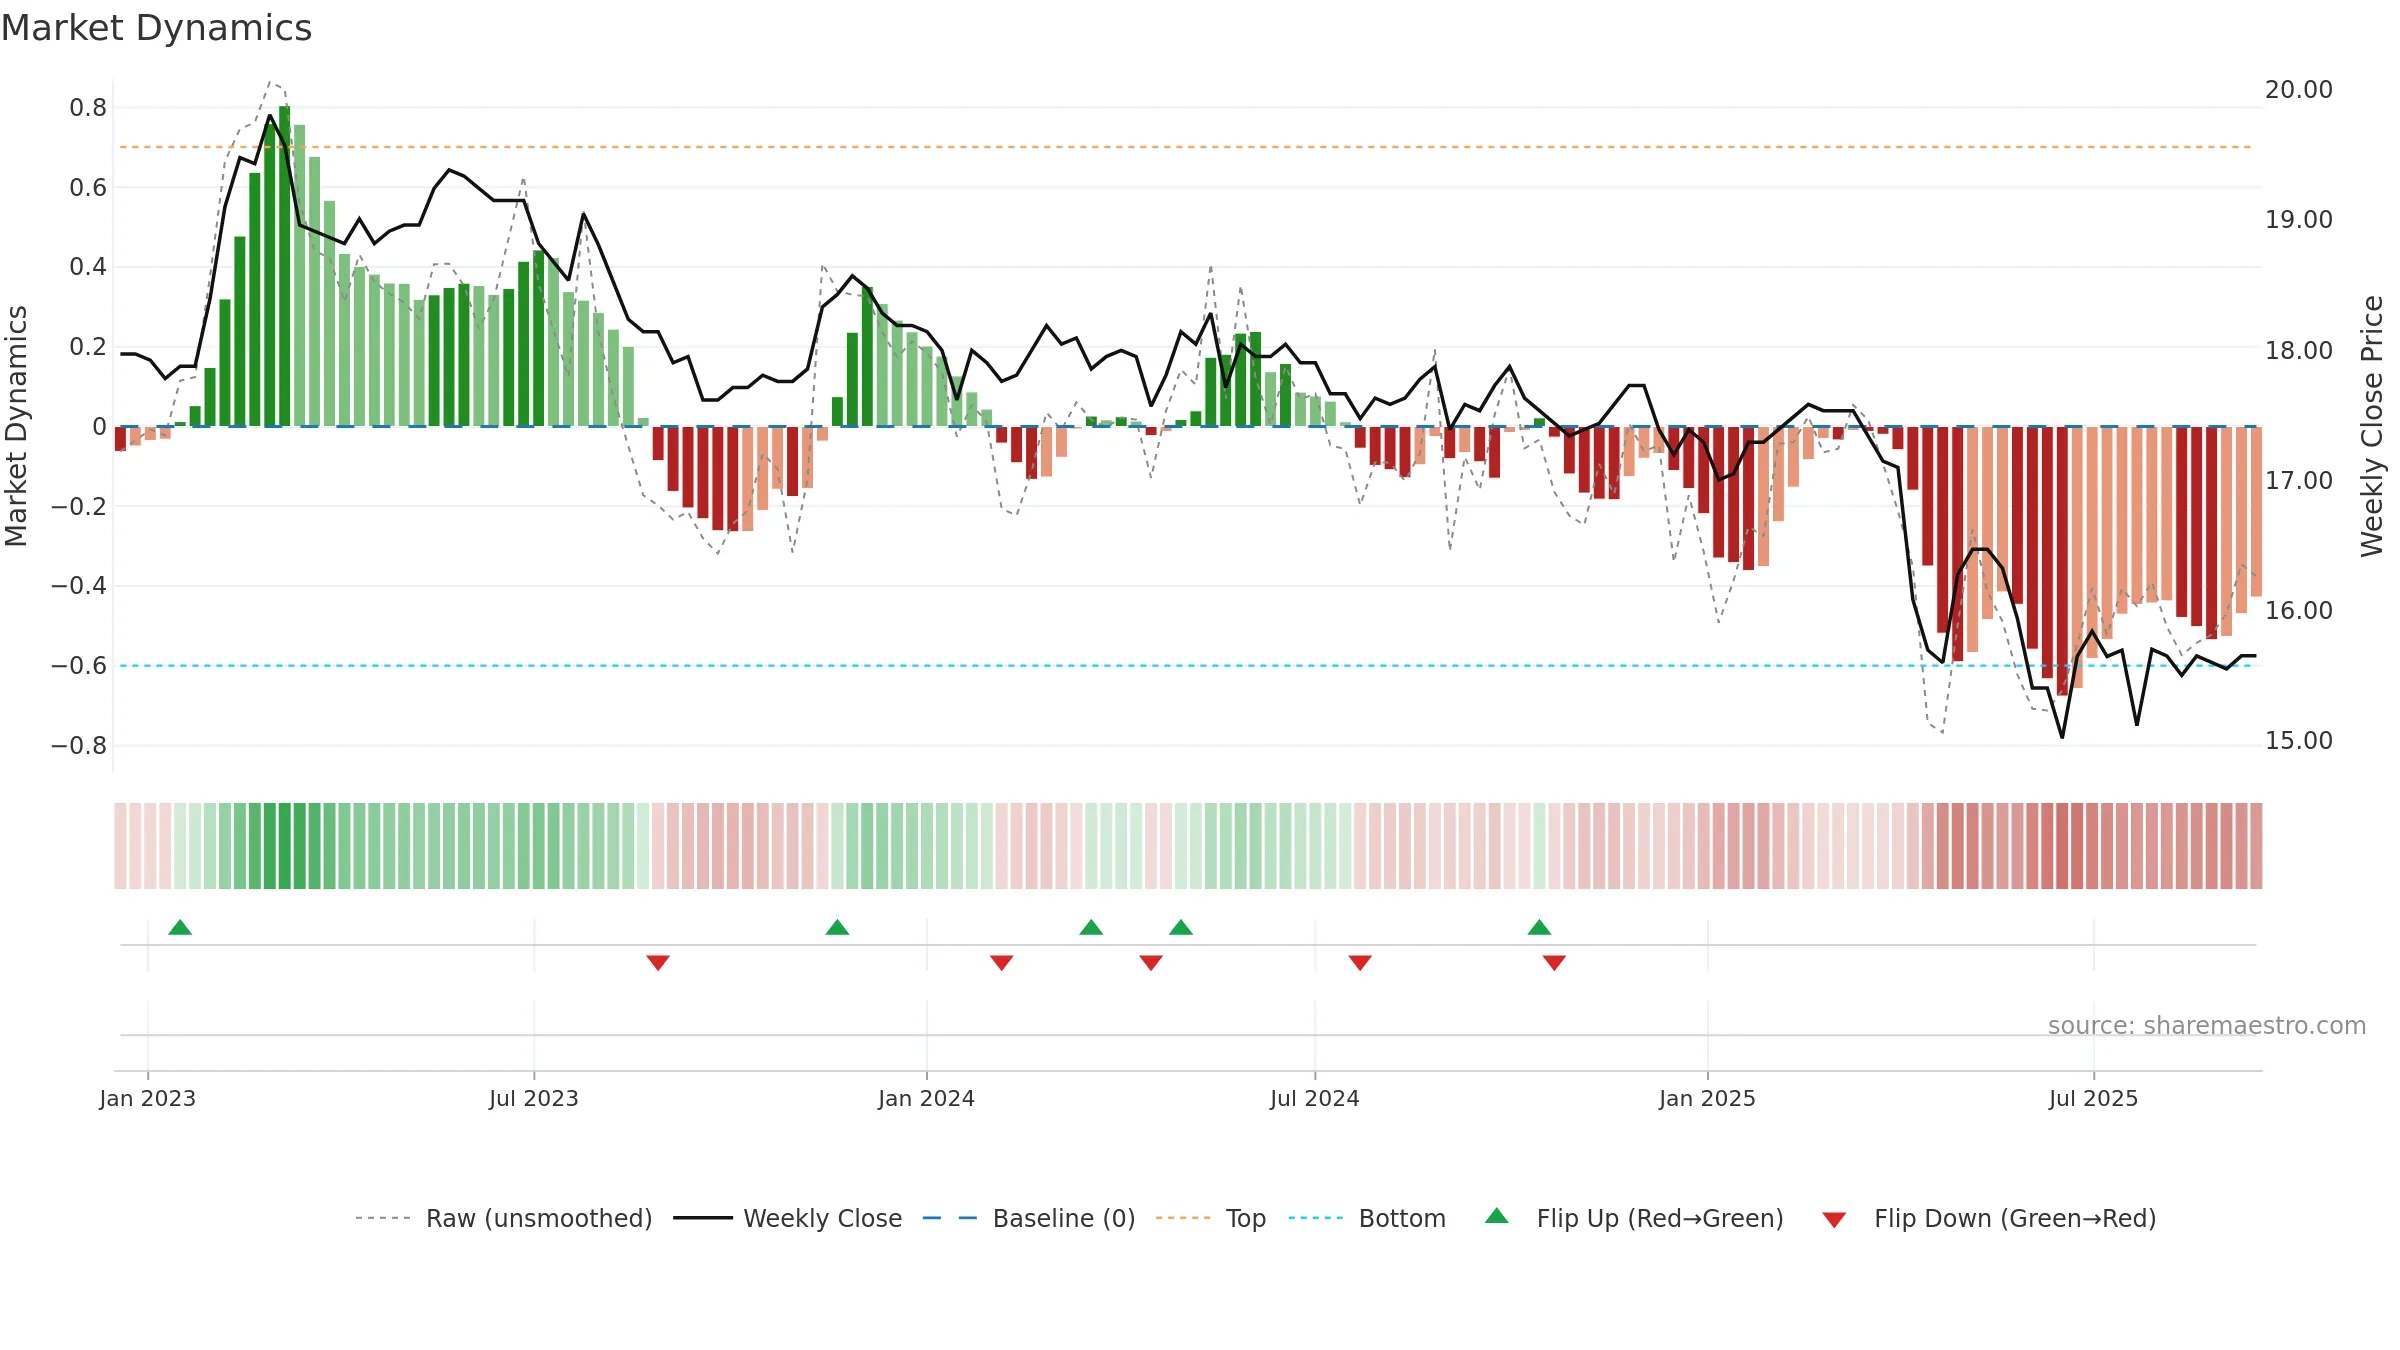
Task: Click the 18.00 price axis label
Action: point(2299,351)
